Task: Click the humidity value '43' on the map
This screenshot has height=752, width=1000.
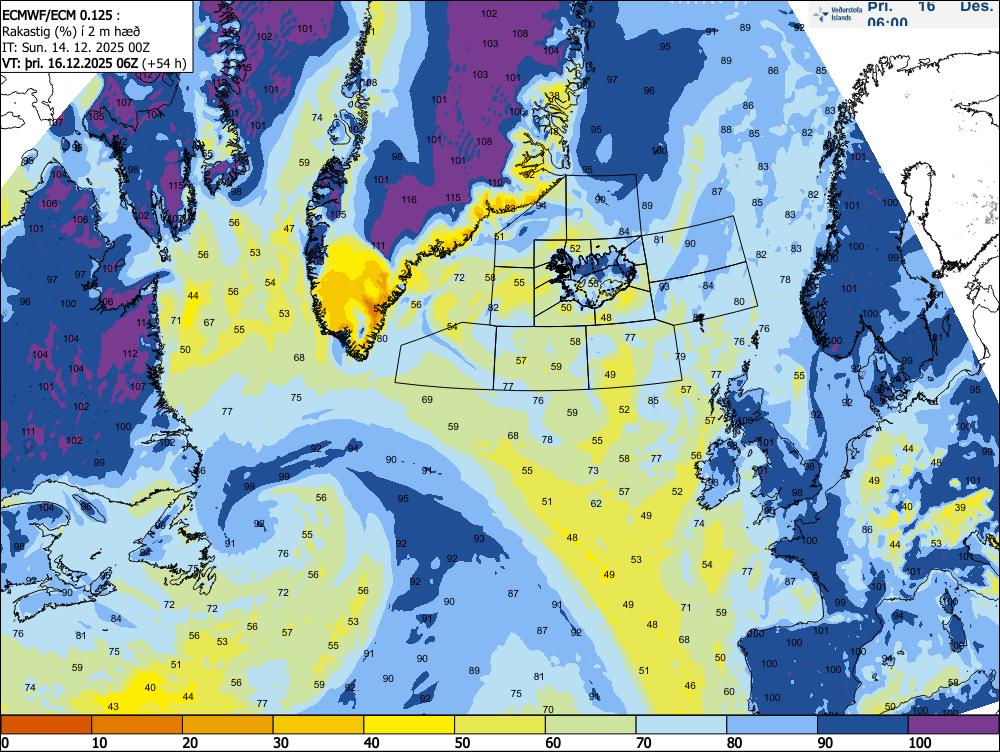Action: click(113, 706)
